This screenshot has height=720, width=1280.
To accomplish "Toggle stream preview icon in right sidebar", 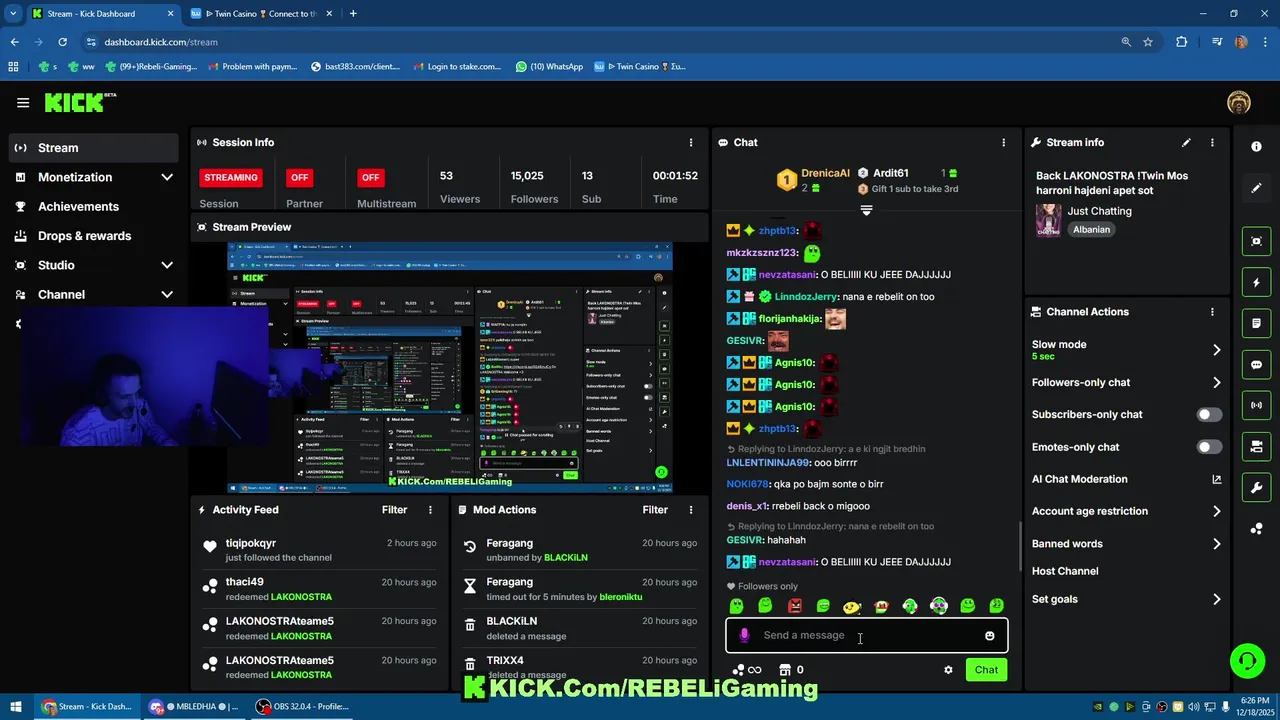I will click(1256, 241).
